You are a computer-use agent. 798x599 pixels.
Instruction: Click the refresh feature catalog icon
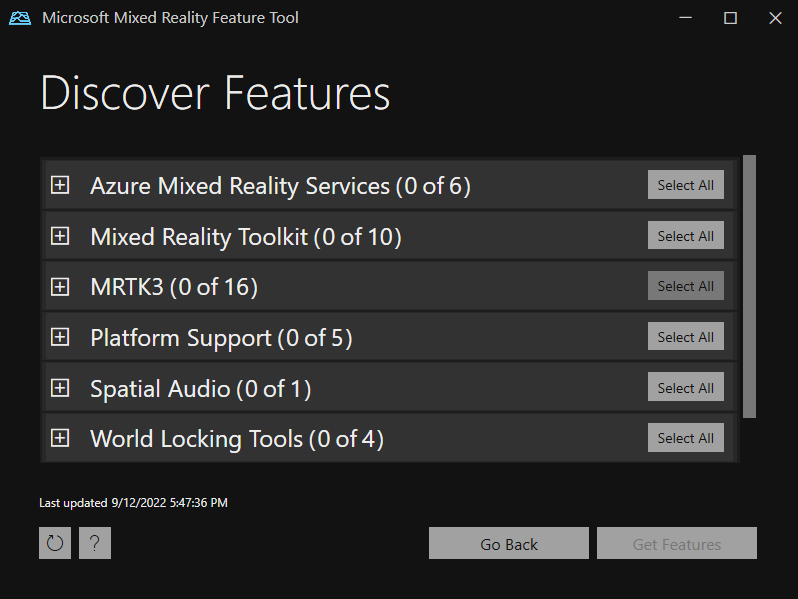click(x=55, y=543)
